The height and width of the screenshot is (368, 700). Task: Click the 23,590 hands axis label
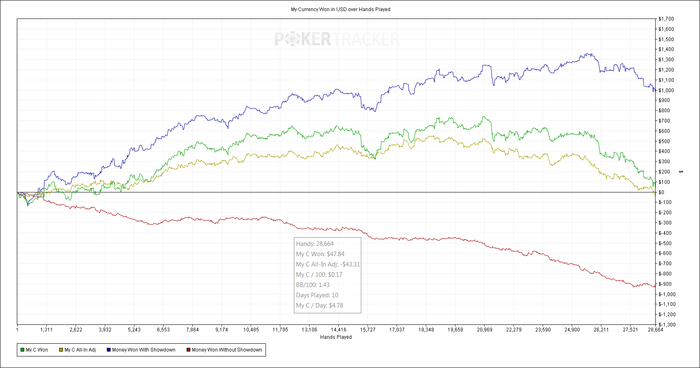tap(543, 330)
